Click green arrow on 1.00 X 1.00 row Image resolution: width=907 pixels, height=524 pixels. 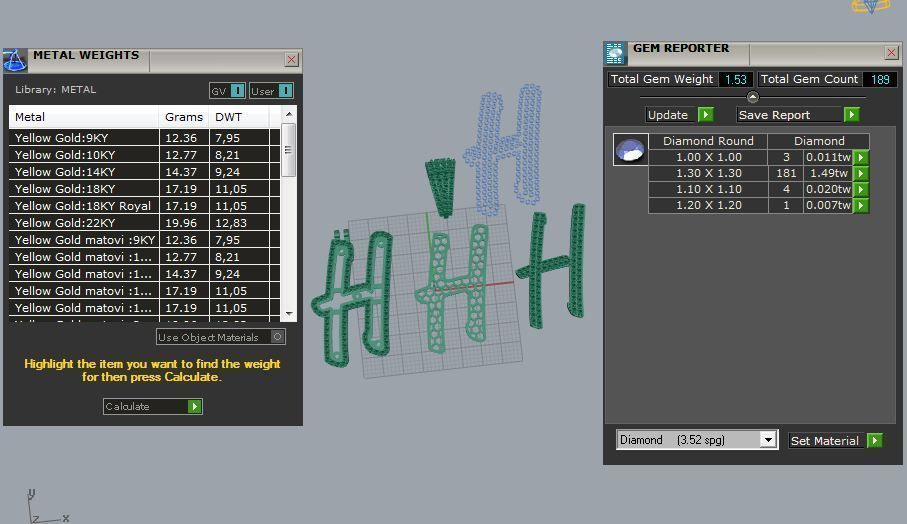click(x=861, y=157)
